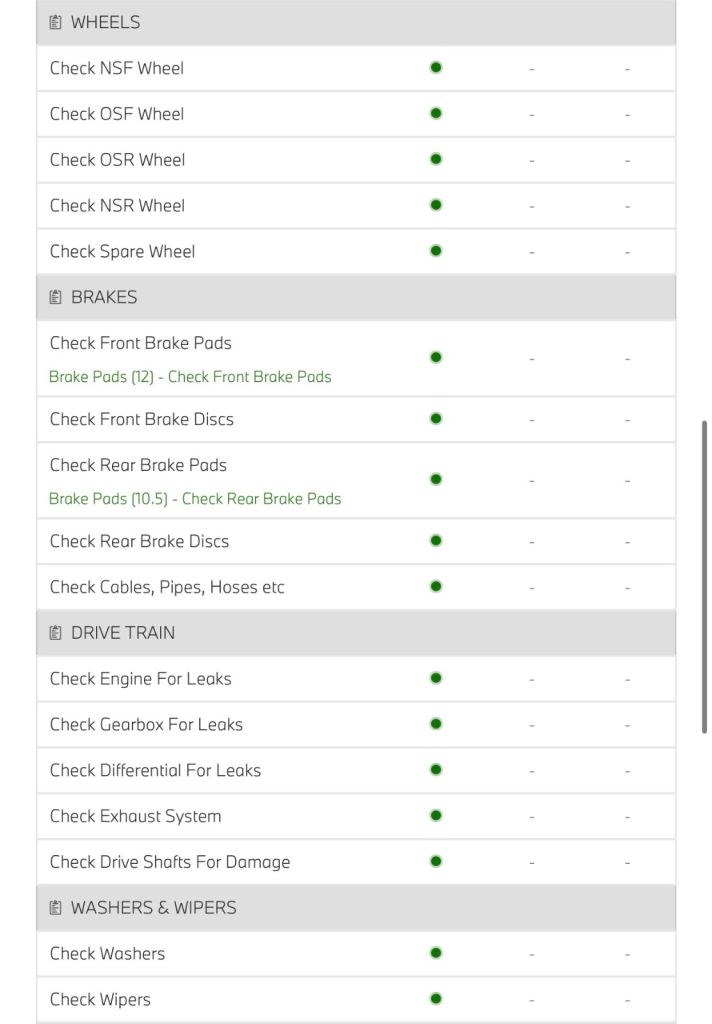Open Brake Pads (10.5) rear pads note

pos(195,499)
